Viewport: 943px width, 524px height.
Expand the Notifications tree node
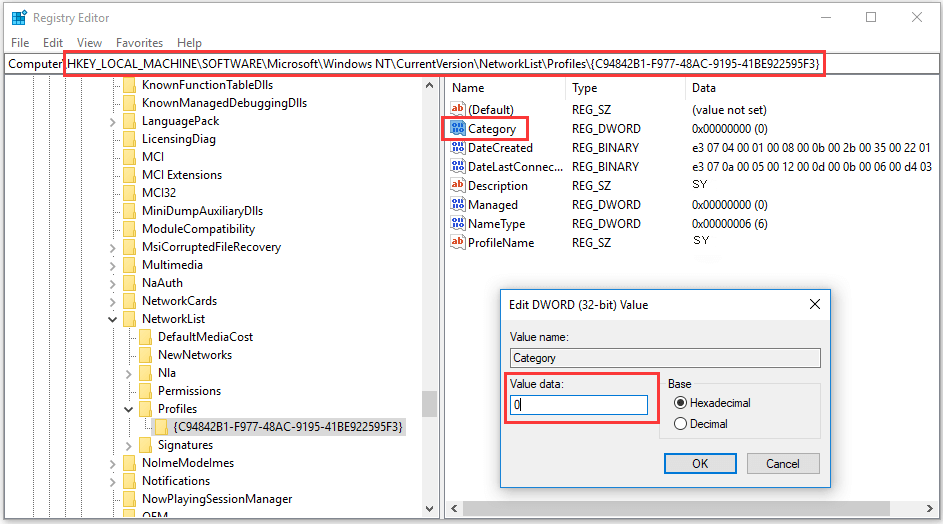(112, 482)
